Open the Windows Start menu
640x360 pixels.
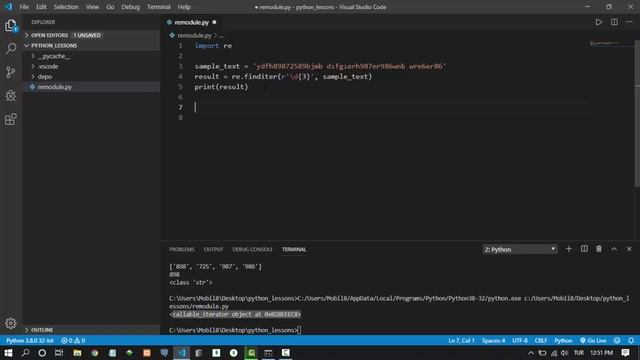(x=8, y=353)
